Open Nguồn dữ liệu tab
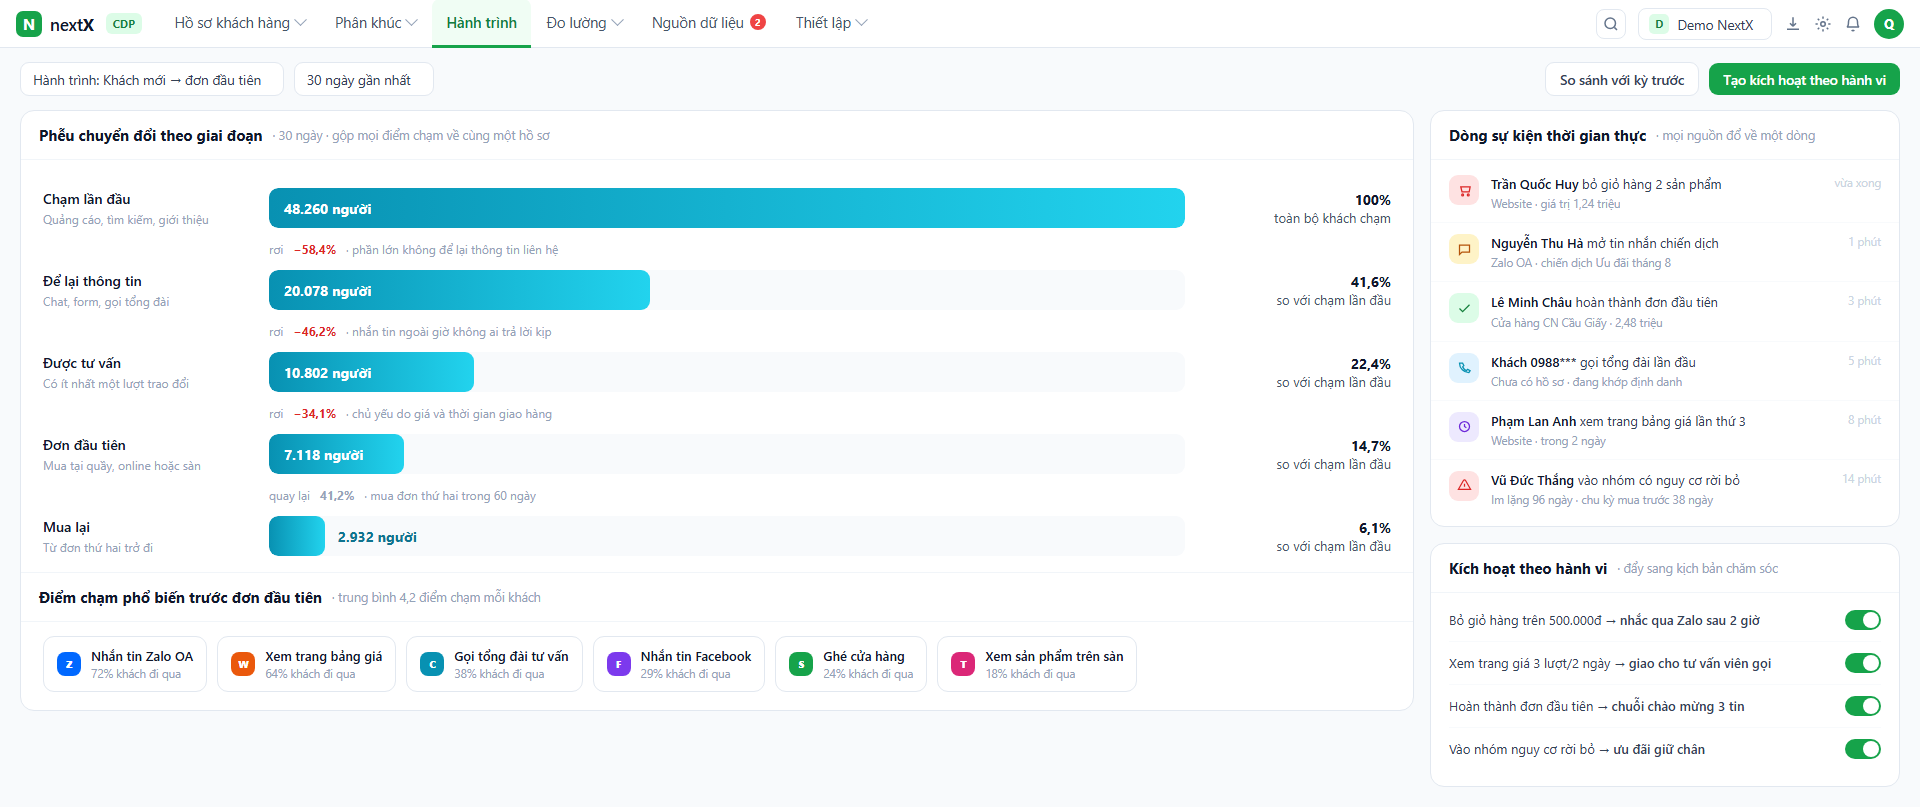Screen dimensions: 1920x807 pos(708,23)
